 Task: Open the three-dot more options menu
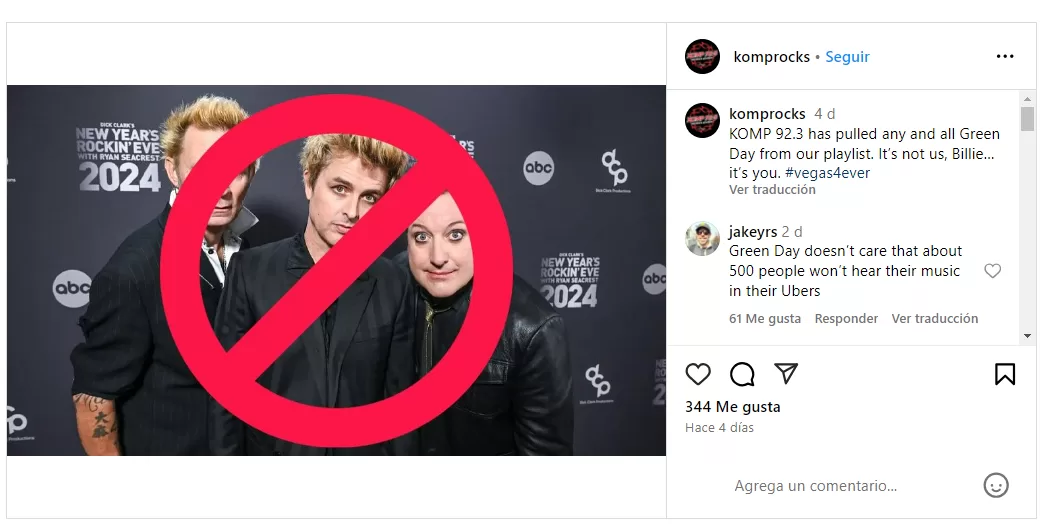tap(1004, 57)
